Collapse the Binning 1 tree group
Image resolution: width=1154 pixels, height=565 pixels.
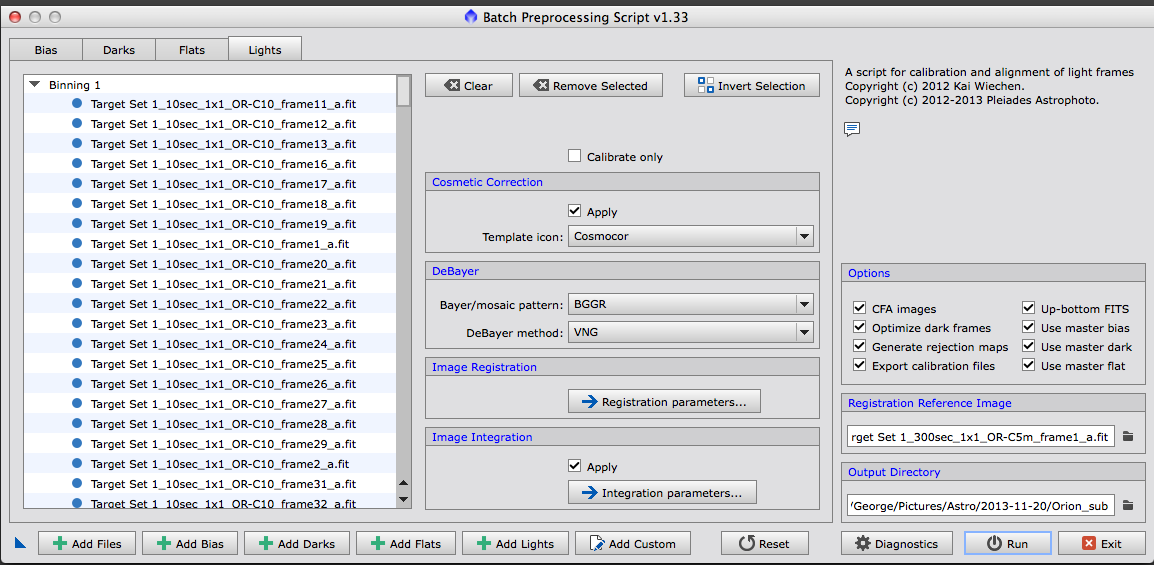click(35, 86)
